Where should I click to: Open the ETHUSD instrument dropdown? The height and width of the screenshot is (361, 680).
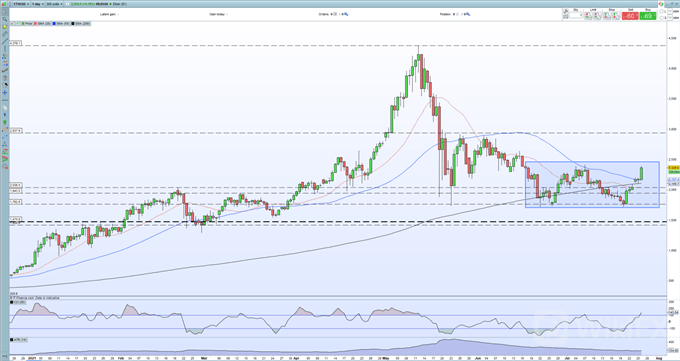[x=21, y=4]
